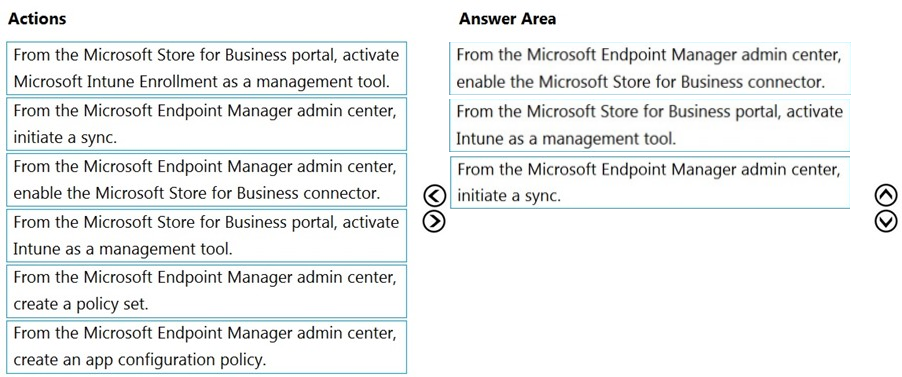Click the move-right circular arrow icon
Screen dimensions: 902x377
click(x=434, y=220)
